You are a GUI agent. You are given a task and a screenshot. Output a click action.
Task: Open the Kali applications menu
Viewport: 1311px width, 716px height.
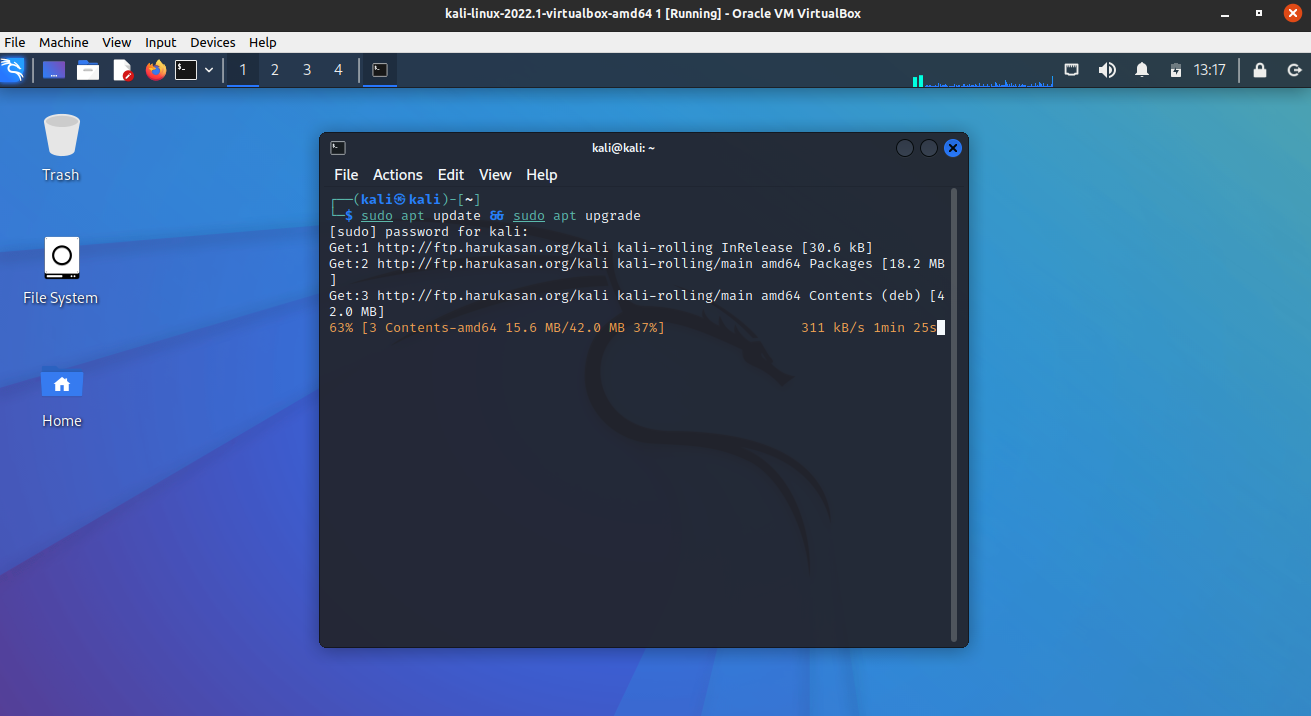coord(13,70)
